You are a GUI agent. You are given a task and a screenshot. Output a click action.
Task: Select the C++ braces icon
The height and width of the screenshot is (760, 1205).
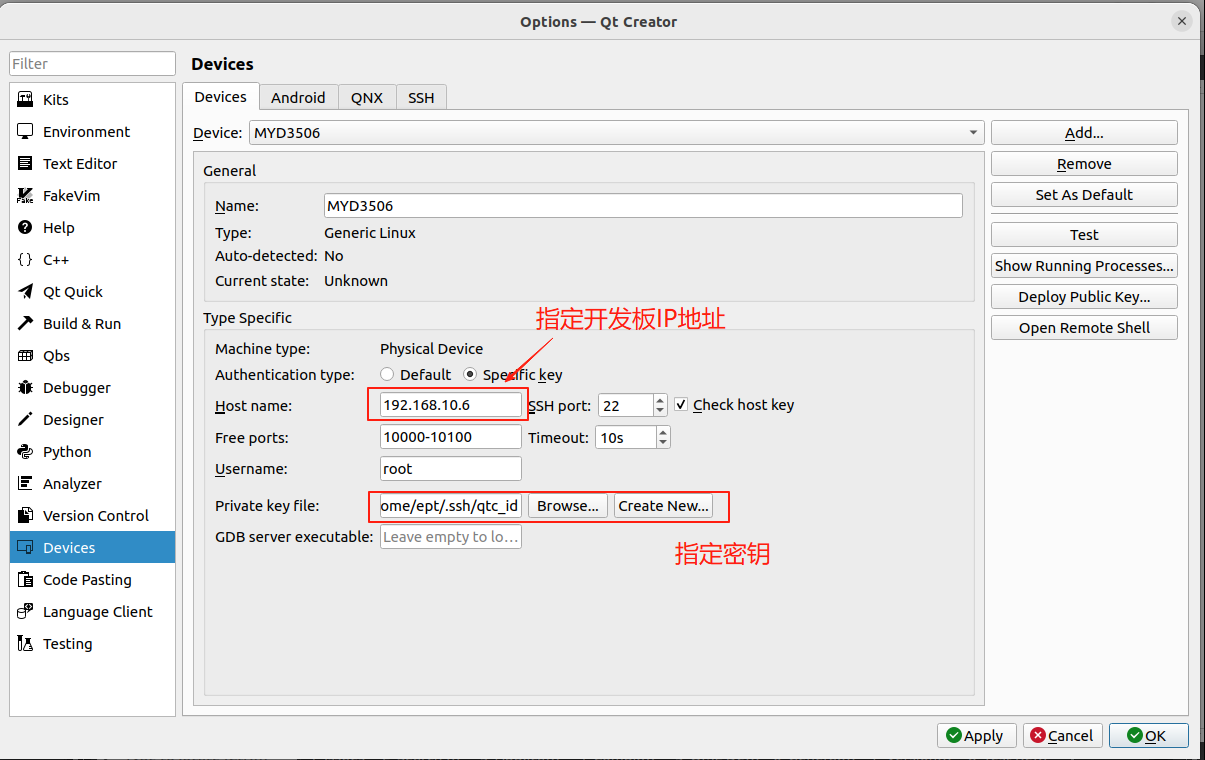click(x=25, y=260)
